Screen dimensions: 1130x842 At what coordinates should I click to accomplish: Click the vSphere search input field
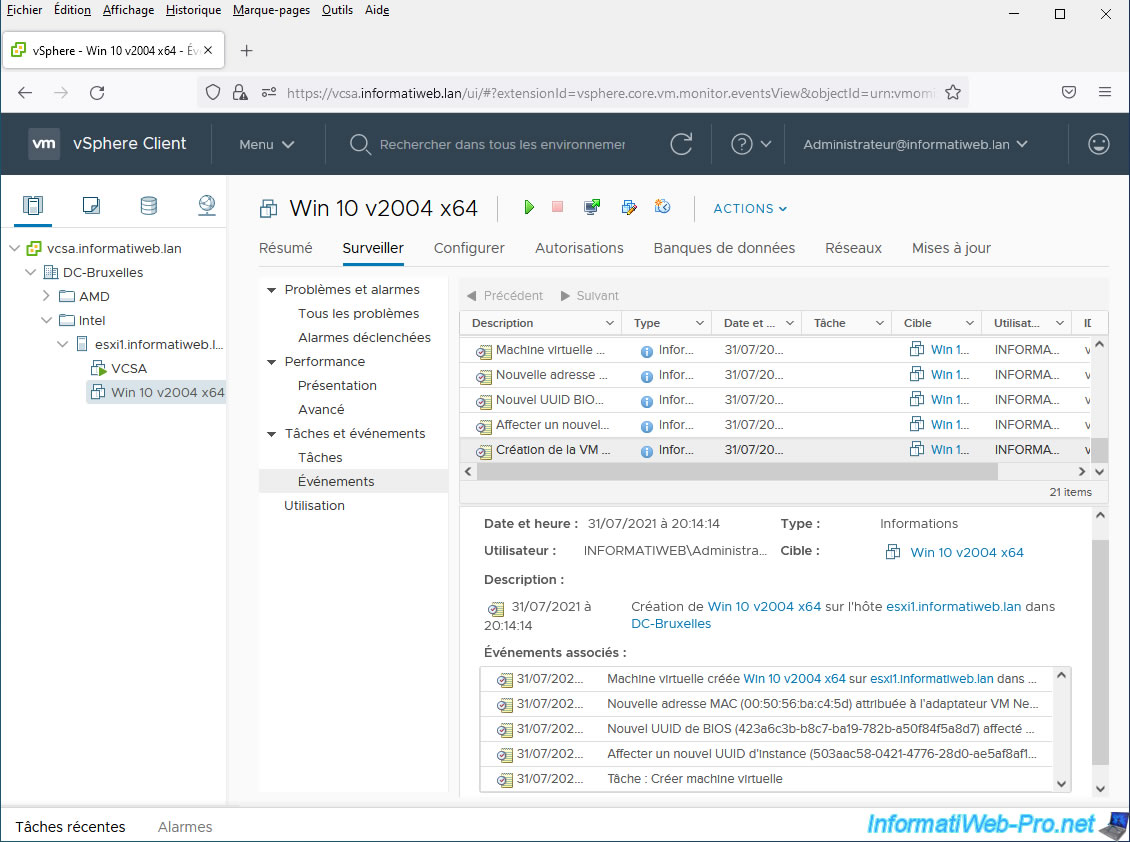tap(502, 144)
